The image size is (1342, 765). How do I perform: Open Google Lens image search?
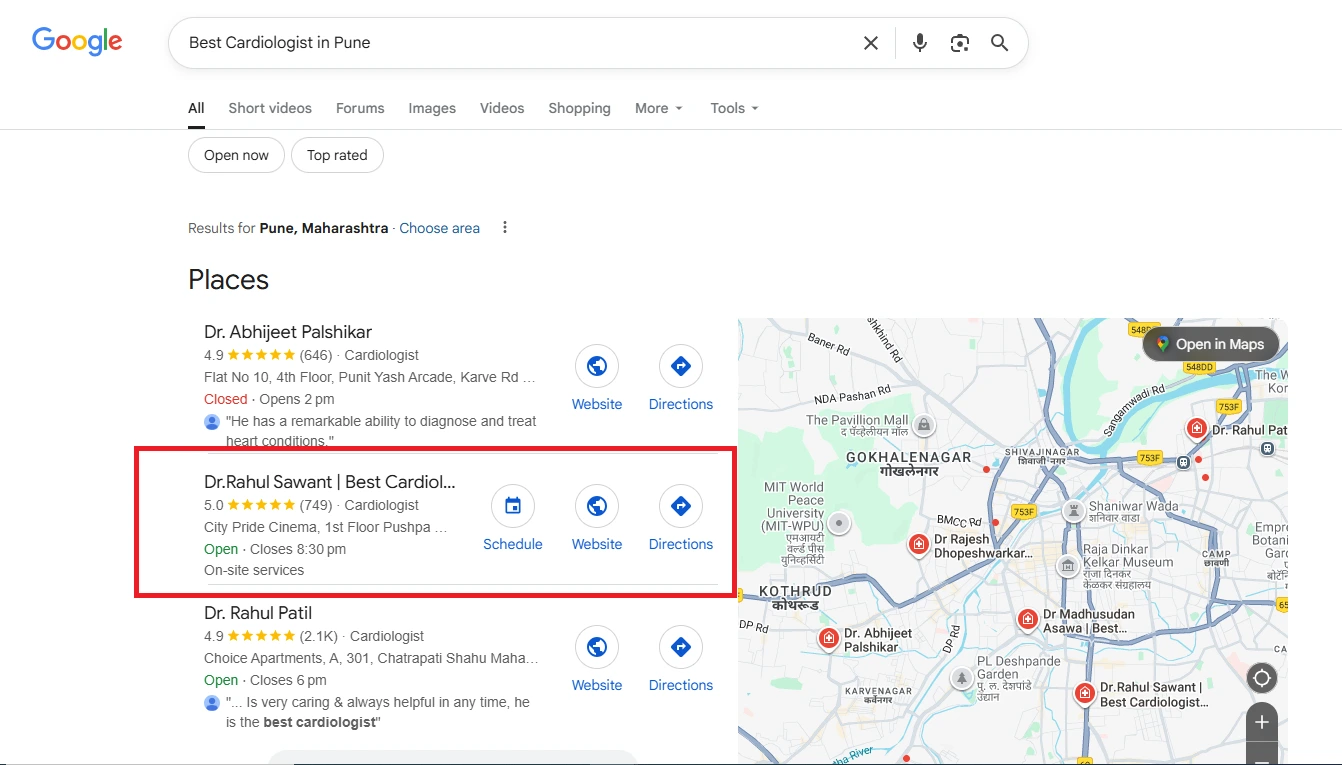click(x=960, y=43)
